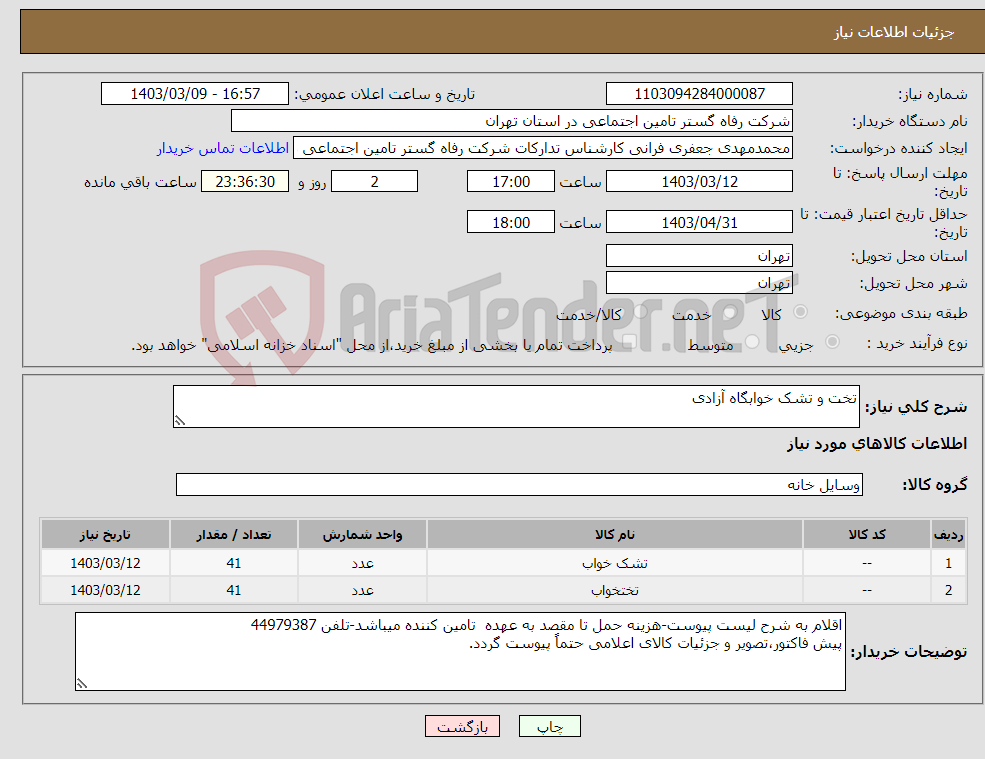Click the تختخواب item name cell

tap(615, 590)
